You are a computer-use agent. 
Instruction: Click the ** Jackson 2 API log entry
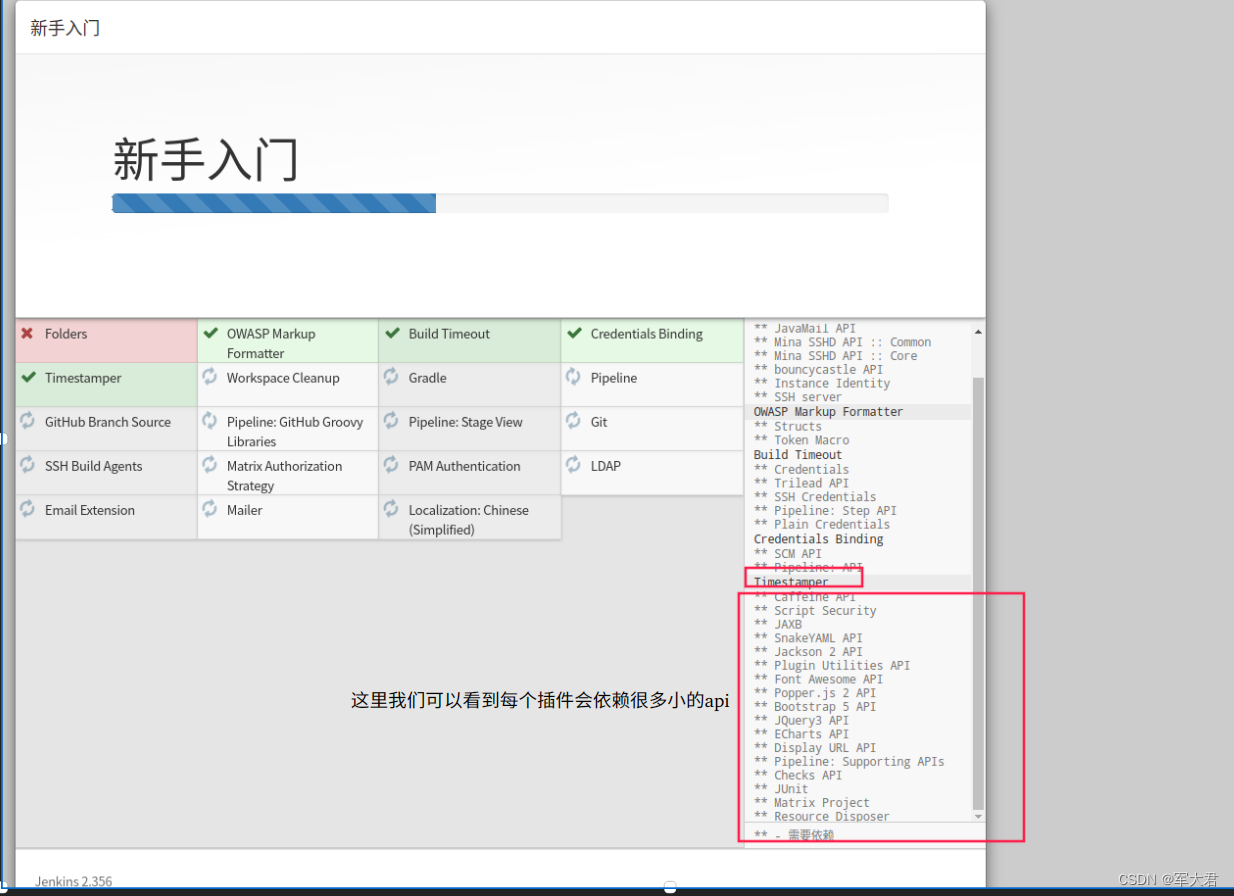tap(808, 652)
